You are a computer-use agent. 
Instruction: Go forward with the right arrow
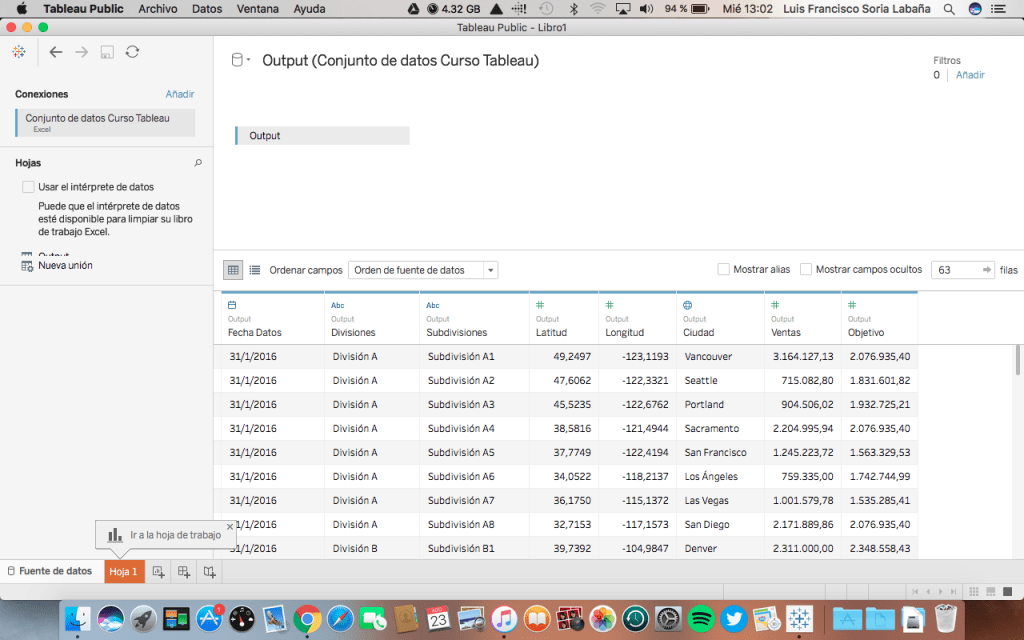point(82,52)
